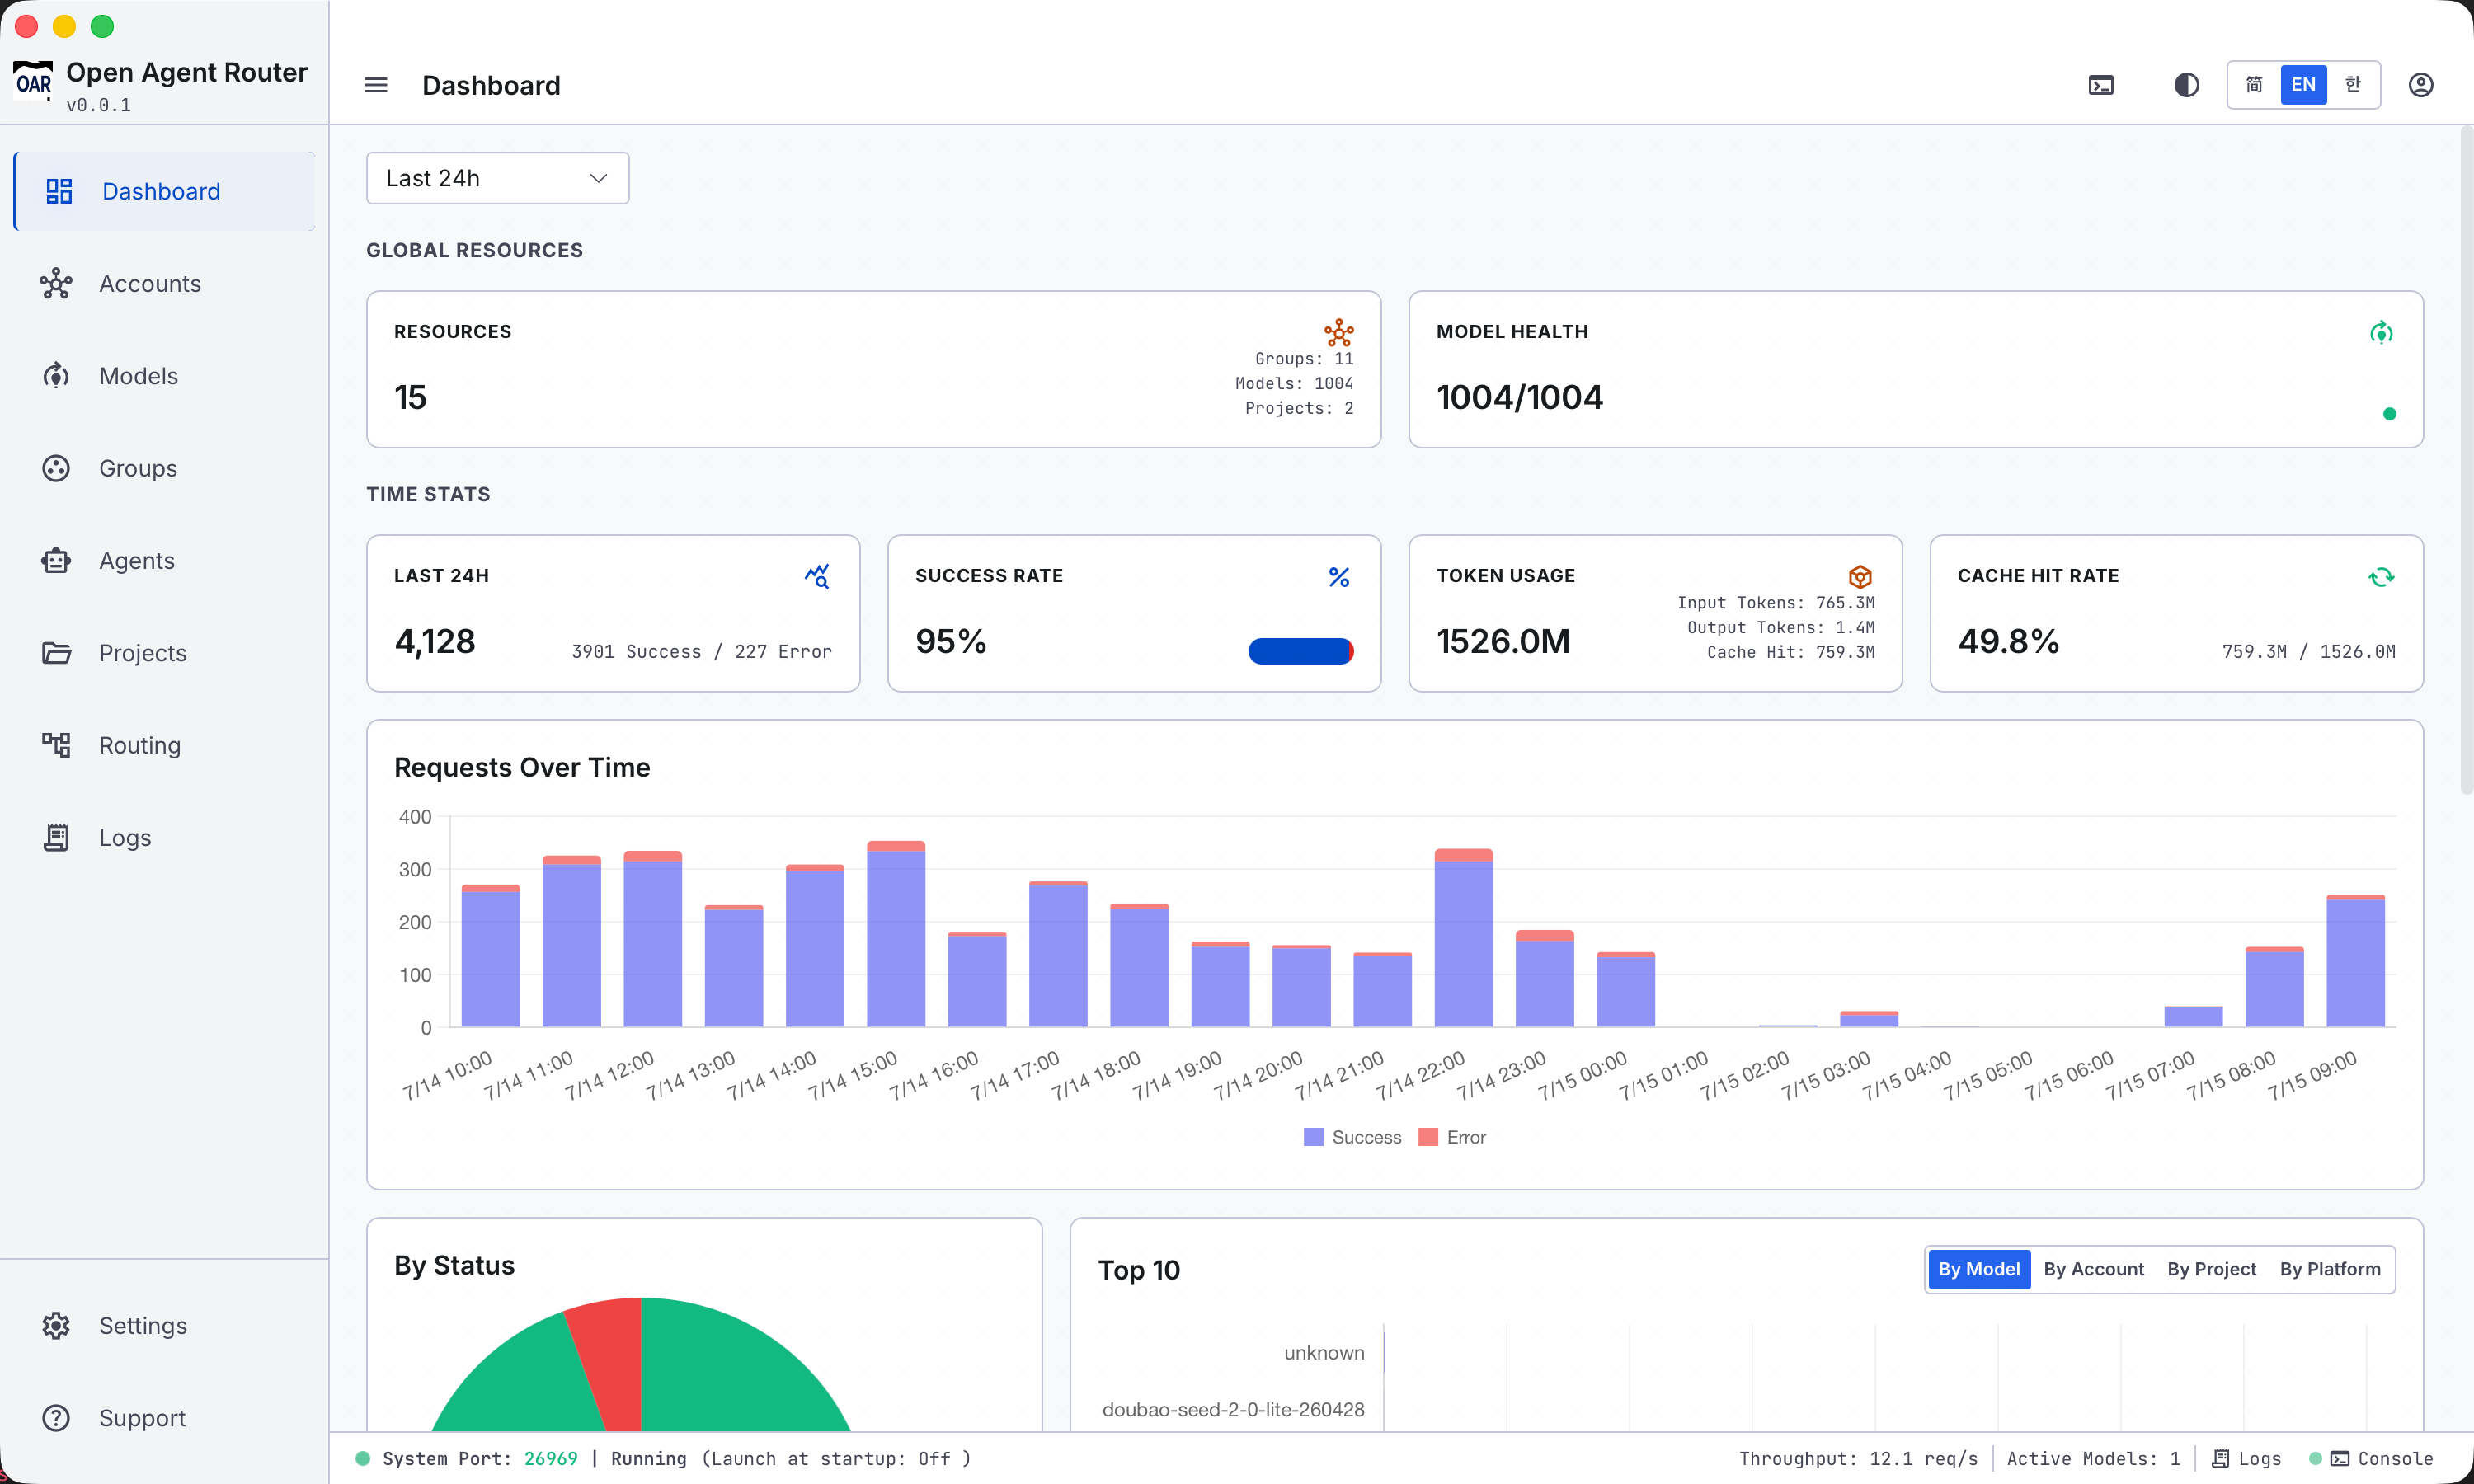This screenshot has height=1484, width=2474.
Task: Click the 1004/1004 model health value
Action: click(1520, 398)
